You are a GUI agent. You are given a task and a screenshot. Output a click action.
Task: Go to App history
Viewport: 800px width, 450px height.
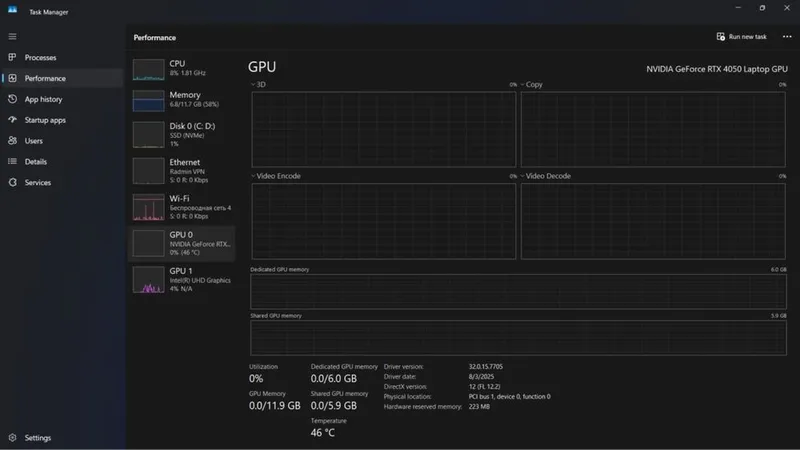click(x=61, y=99)
